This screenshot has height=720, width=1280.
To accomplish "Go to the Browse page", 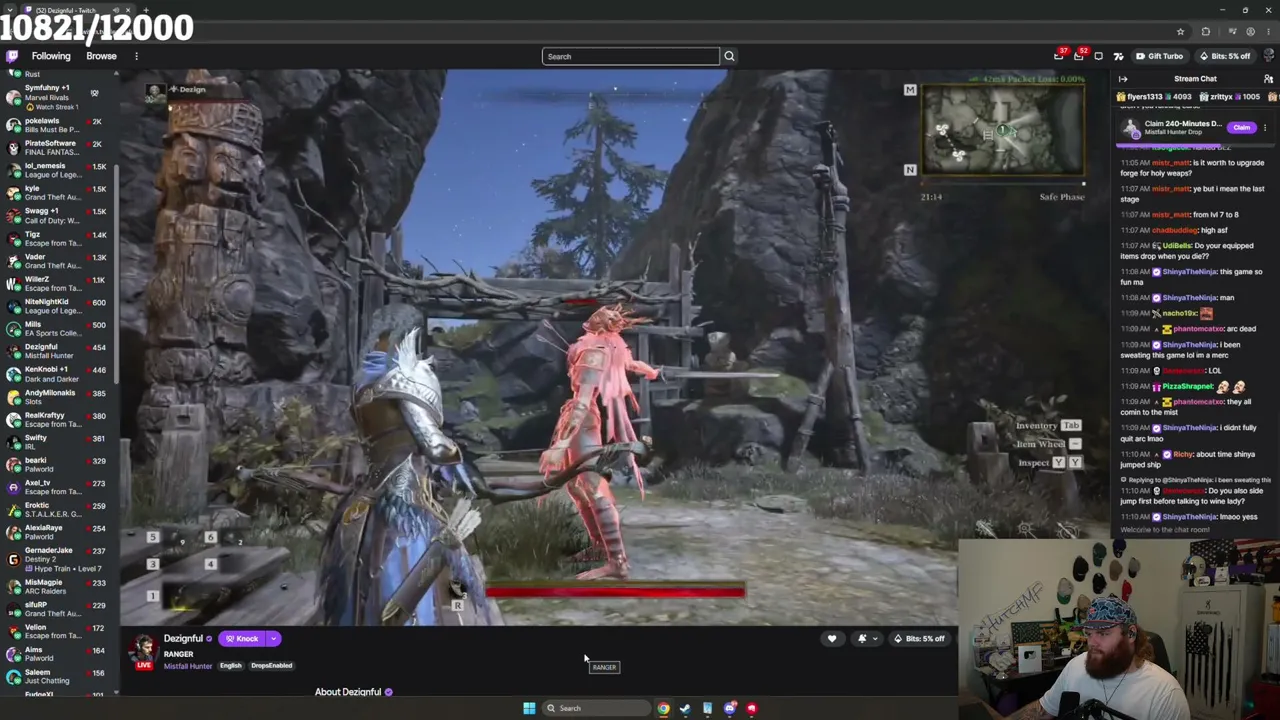I will click(101, 56).
